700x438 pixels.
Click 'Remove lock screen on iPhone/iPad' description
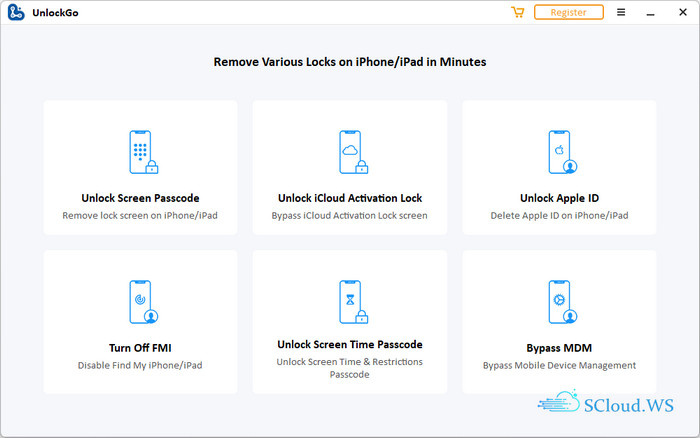point(140,215)
